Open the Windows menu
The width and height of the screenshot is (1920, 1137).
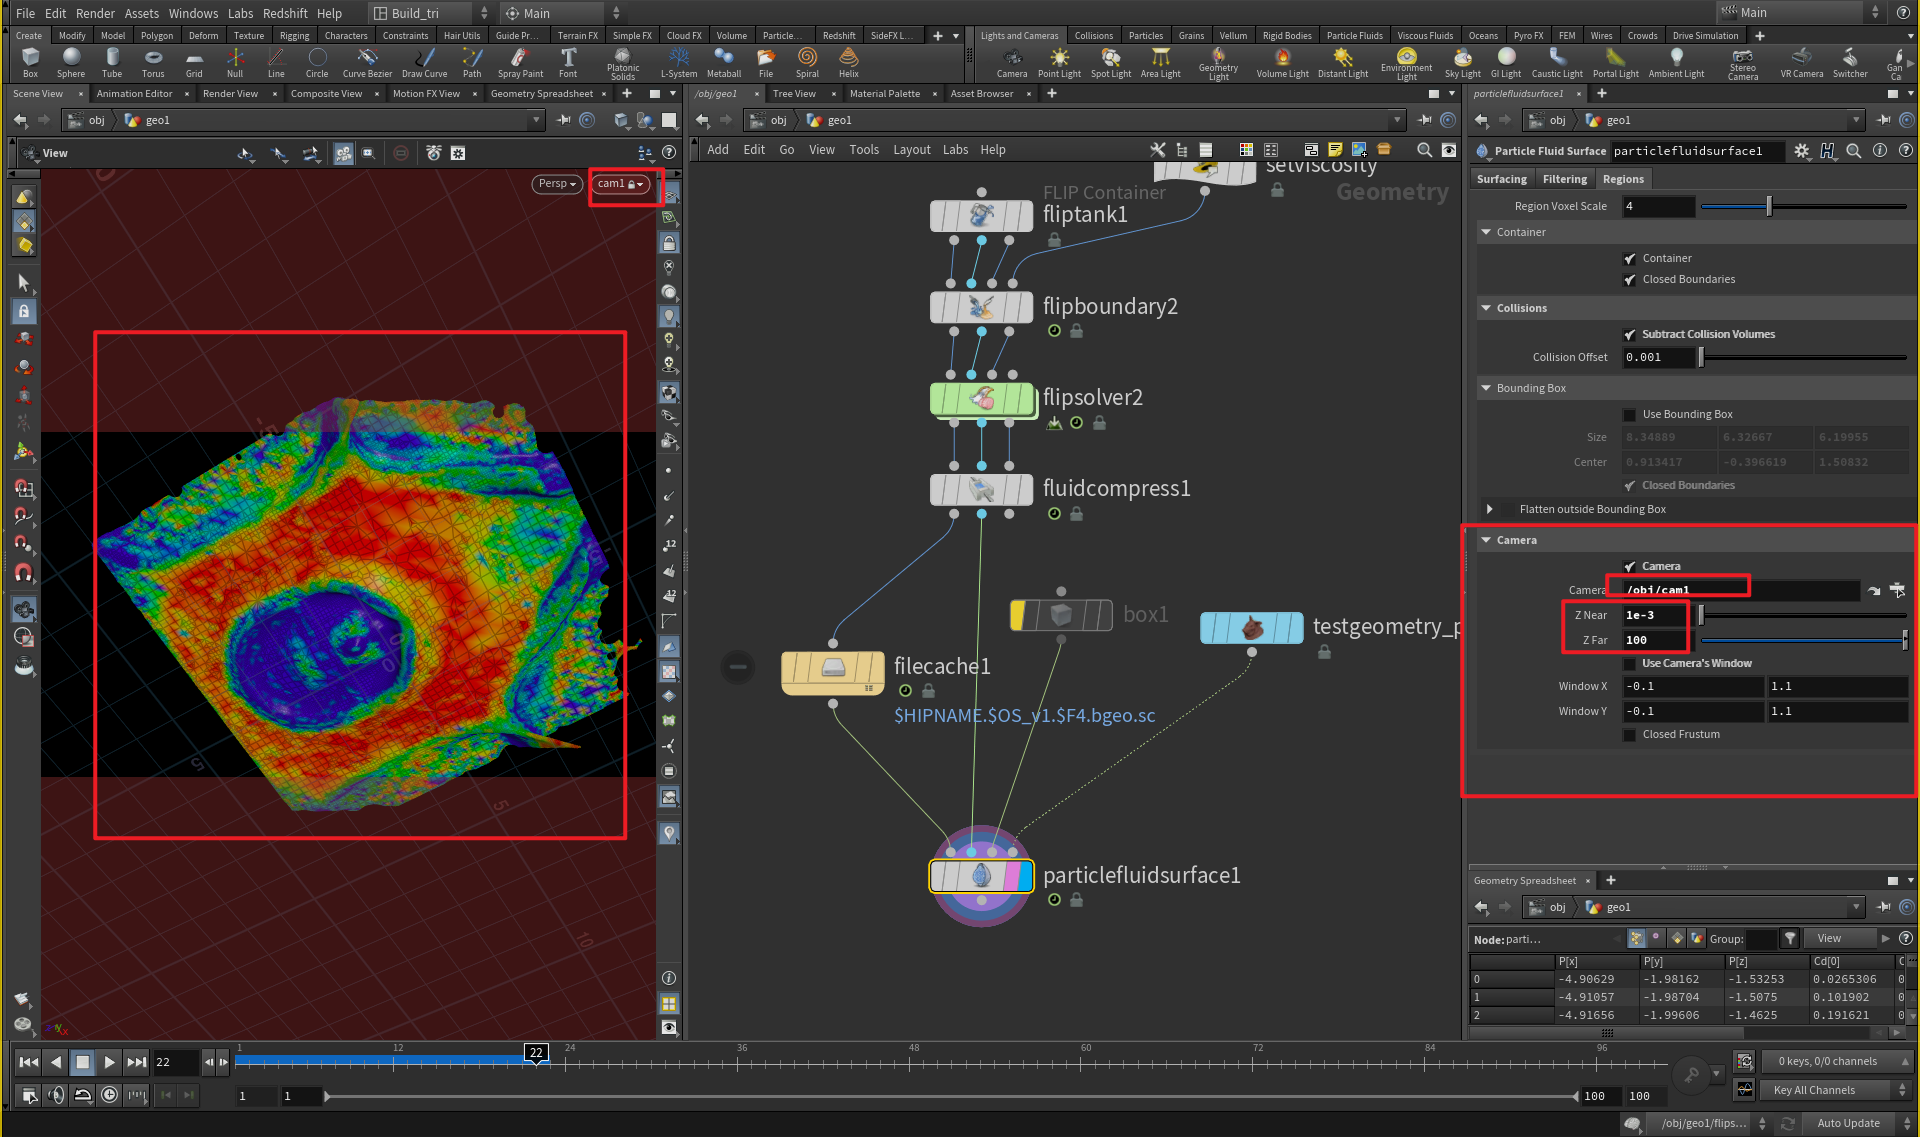coord(193,13)
